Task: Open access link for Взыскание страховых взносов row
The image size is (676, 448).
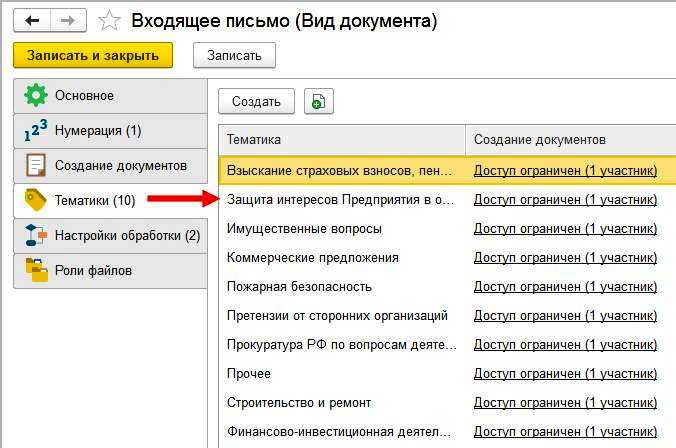Action: 565,171
